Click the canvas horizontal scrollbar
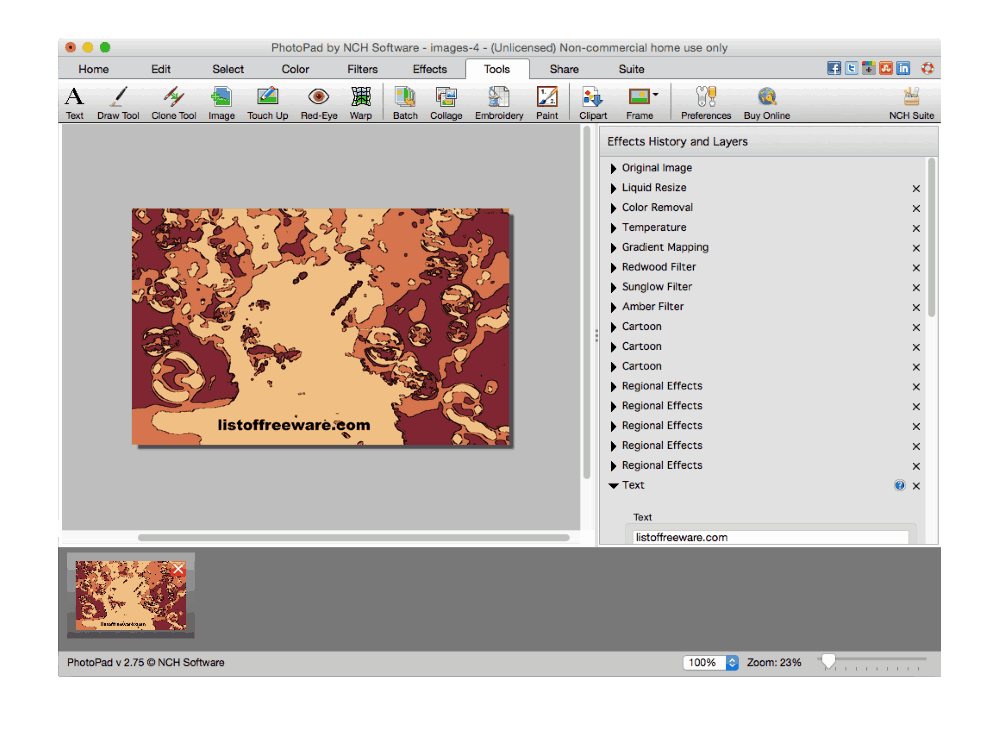 pyautogui.click(x=354, y=538)
